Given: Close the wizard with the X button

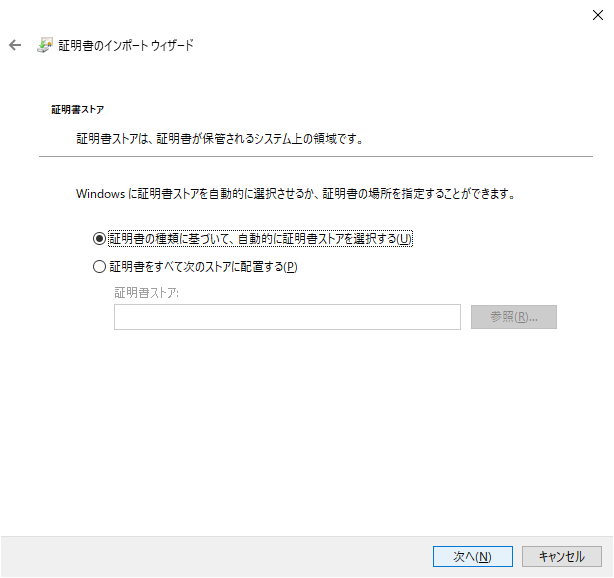Looking at the screenshot, I should [598, 15].
